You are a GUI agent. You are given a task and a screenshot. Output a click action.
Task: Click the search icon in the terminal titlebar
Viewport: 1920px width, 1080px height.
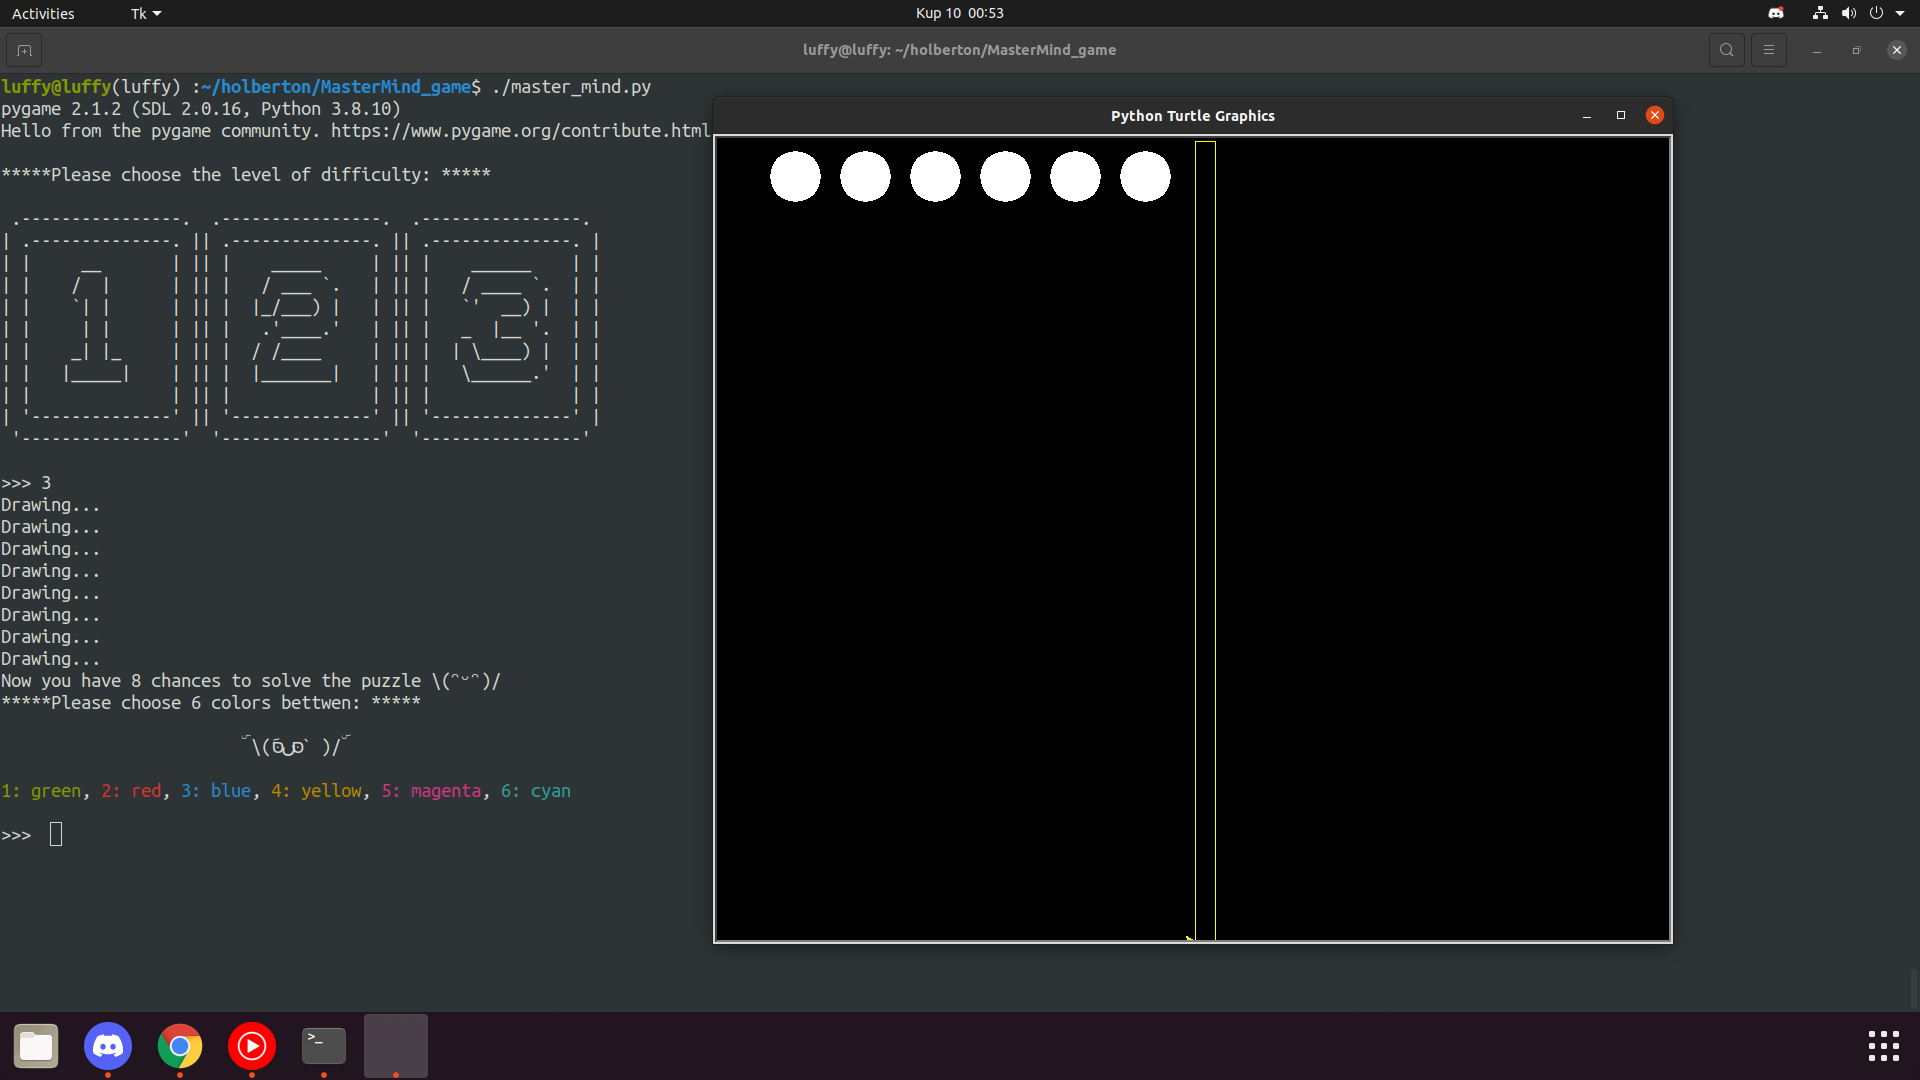tap(1727, 49)
